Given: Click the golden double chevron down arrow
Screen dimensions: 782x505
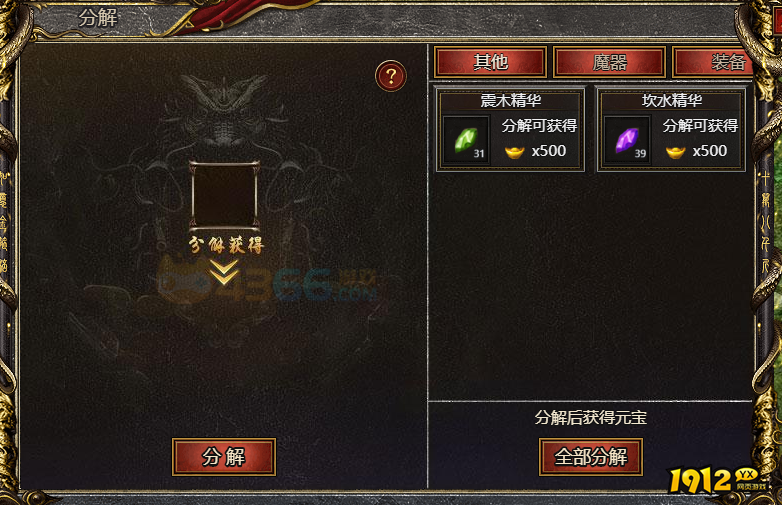Looking at the screenshot, I should coord(223,272).
